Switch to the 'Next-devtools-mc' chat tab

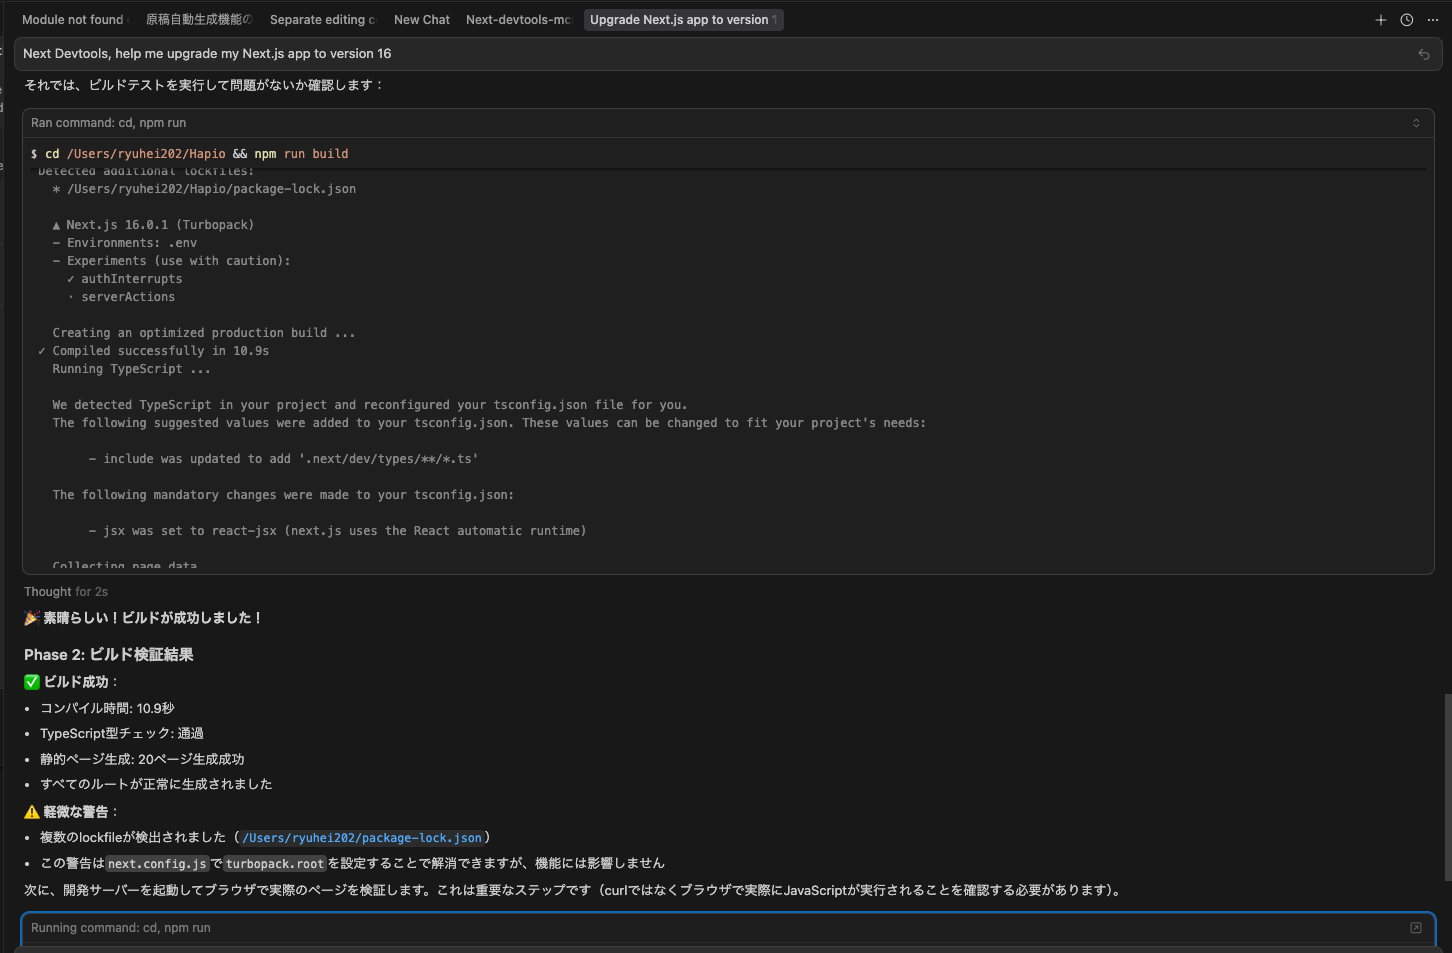[x=518, y=20]
